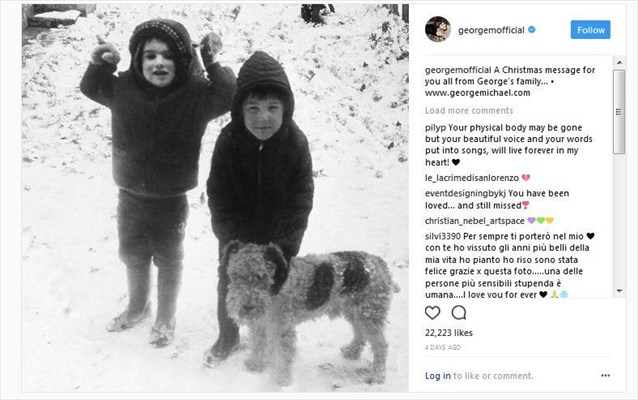Click the 4 DAYS AGO timestamp
638x400 pixels.
(443, 348)
